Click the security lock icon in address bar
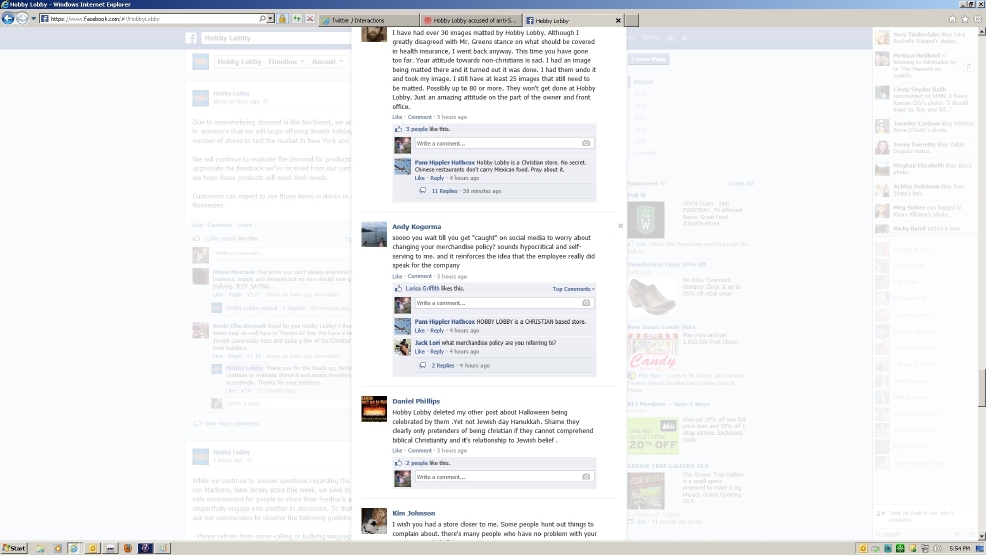The image size is (986, 555). pyautogui.click(x=282, y=19)
